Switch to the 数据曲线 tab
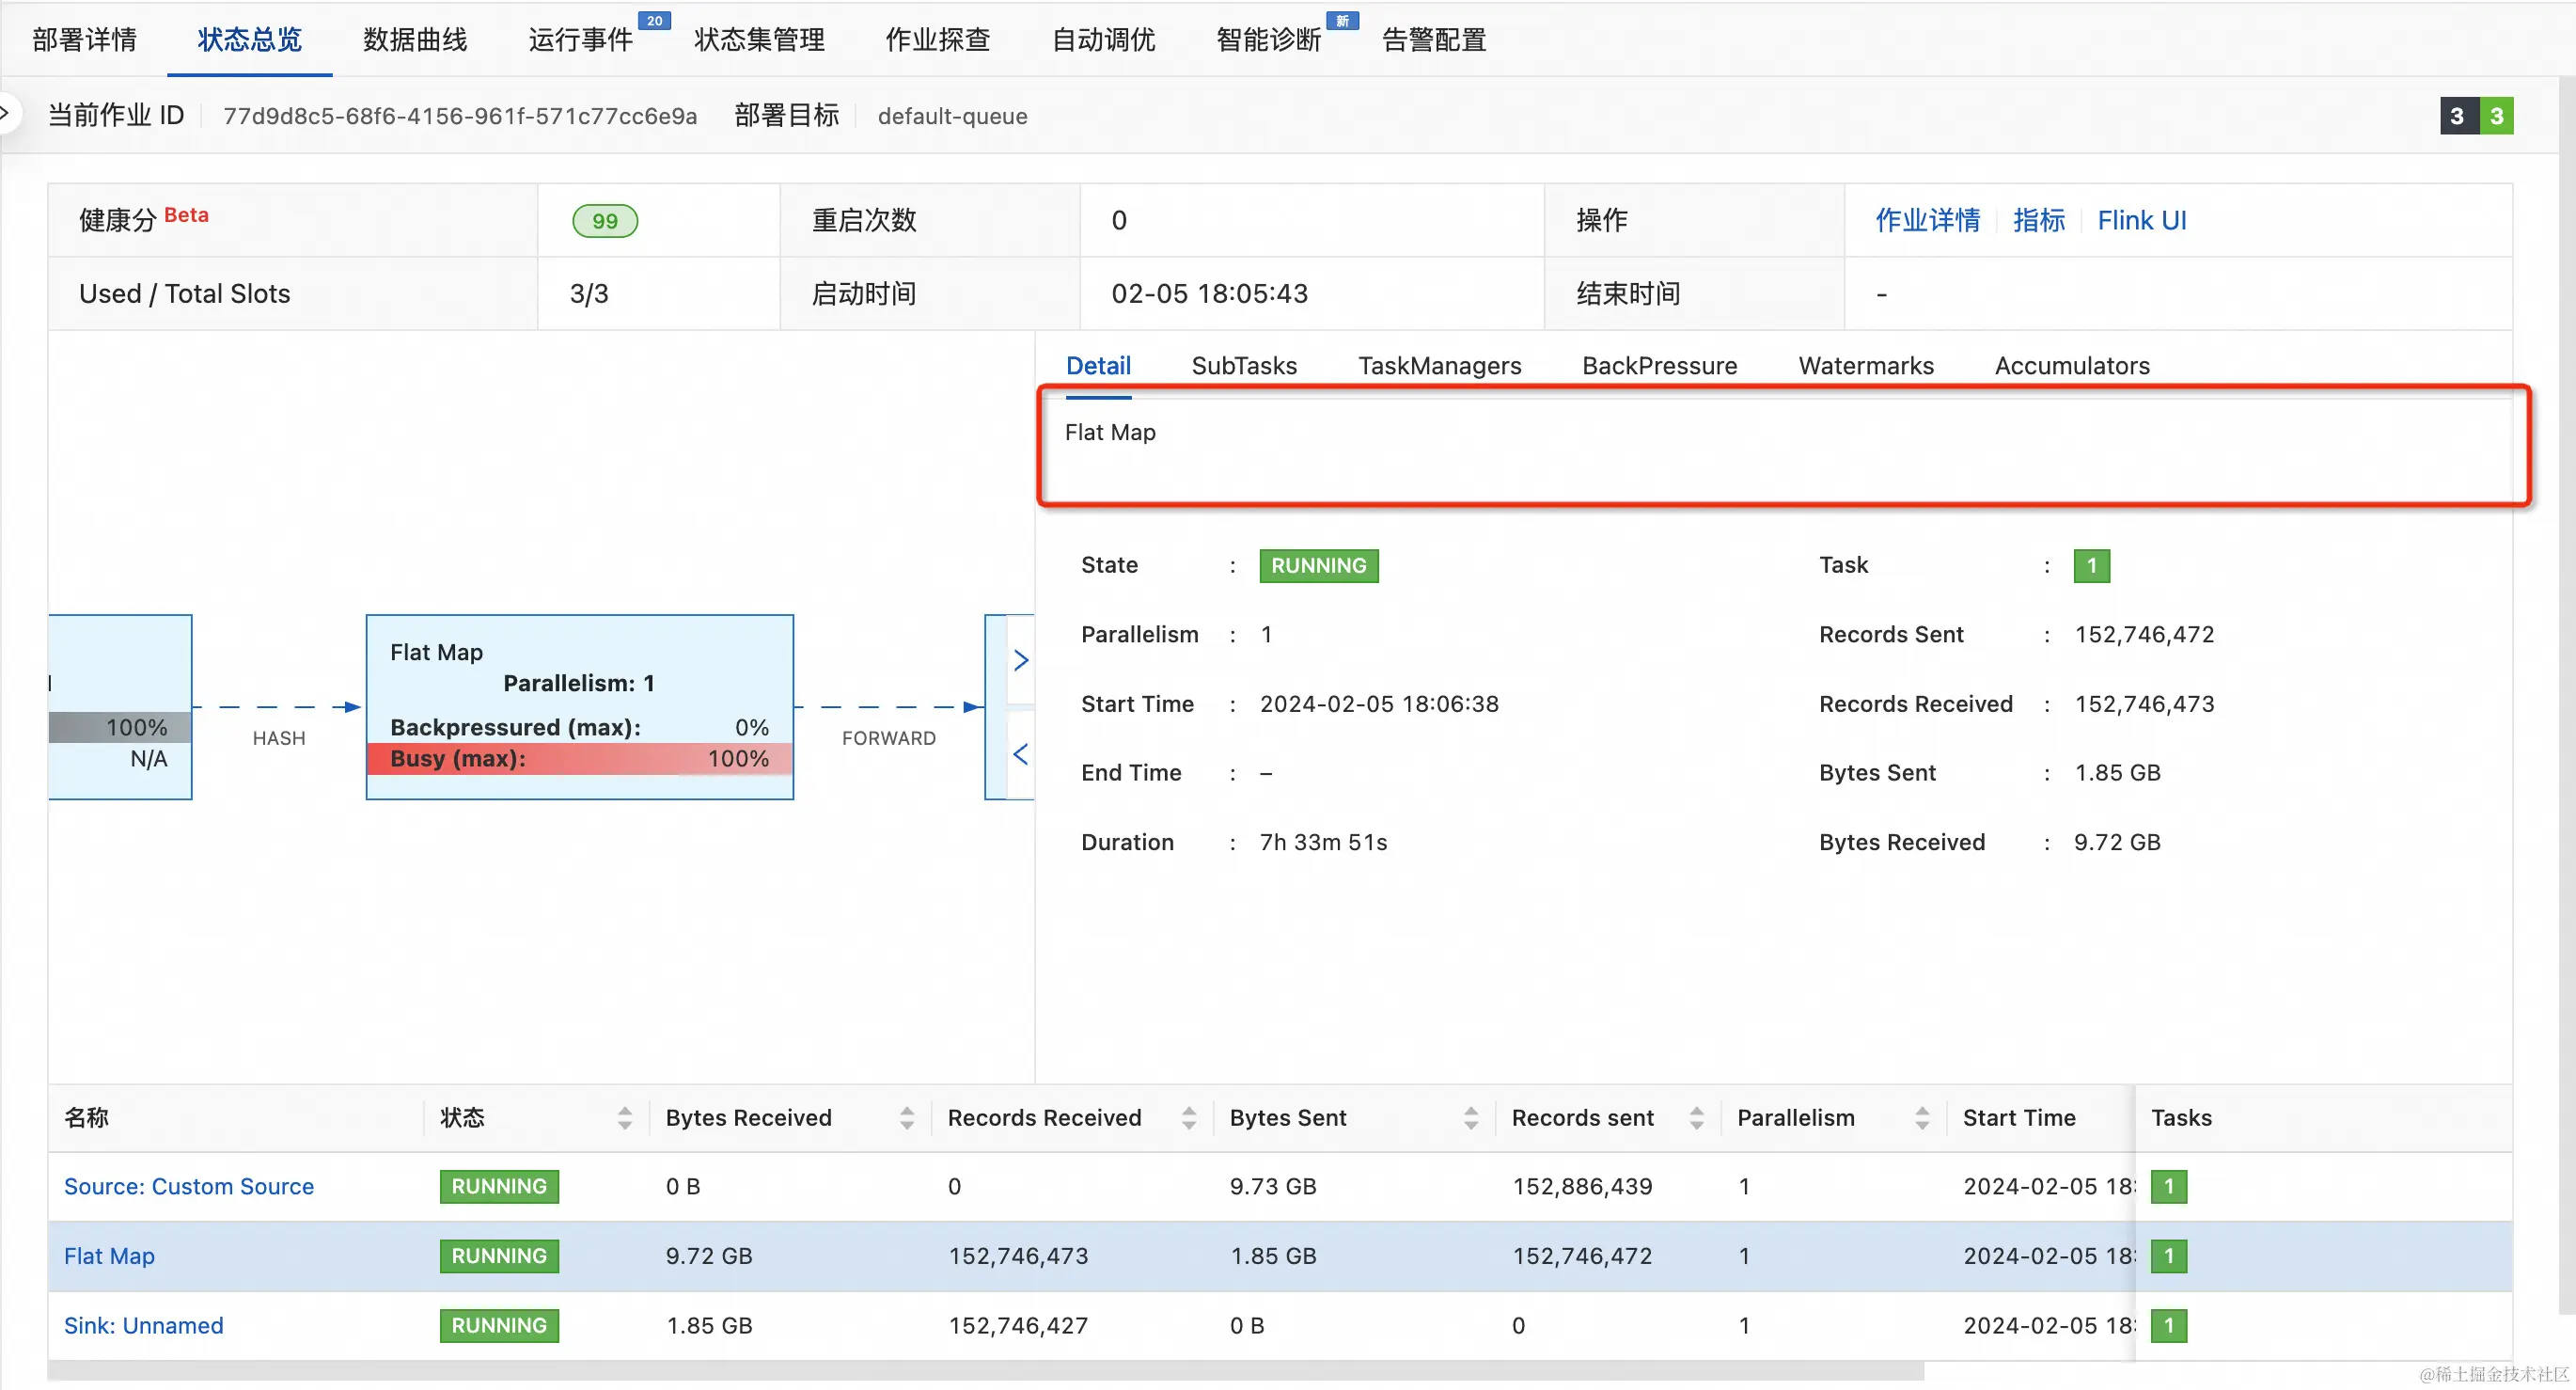This screenshot has height=1390, width=2576. click(415, 40)
